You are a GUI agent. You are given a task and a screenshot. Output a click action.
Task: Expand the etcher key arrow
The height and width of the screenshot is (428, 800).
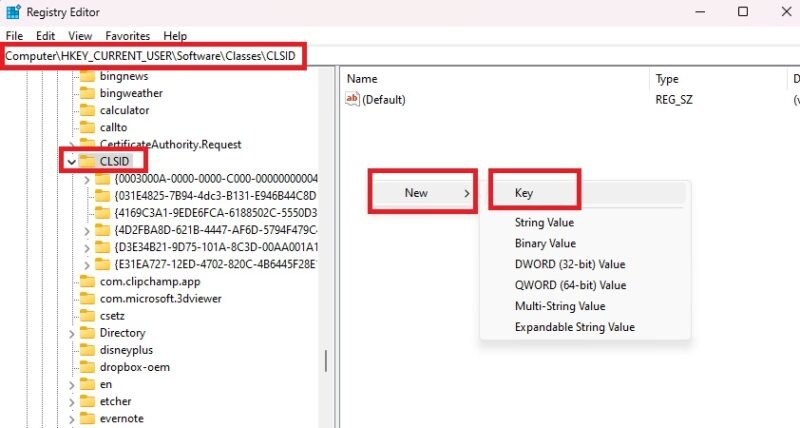click(71, 400)
